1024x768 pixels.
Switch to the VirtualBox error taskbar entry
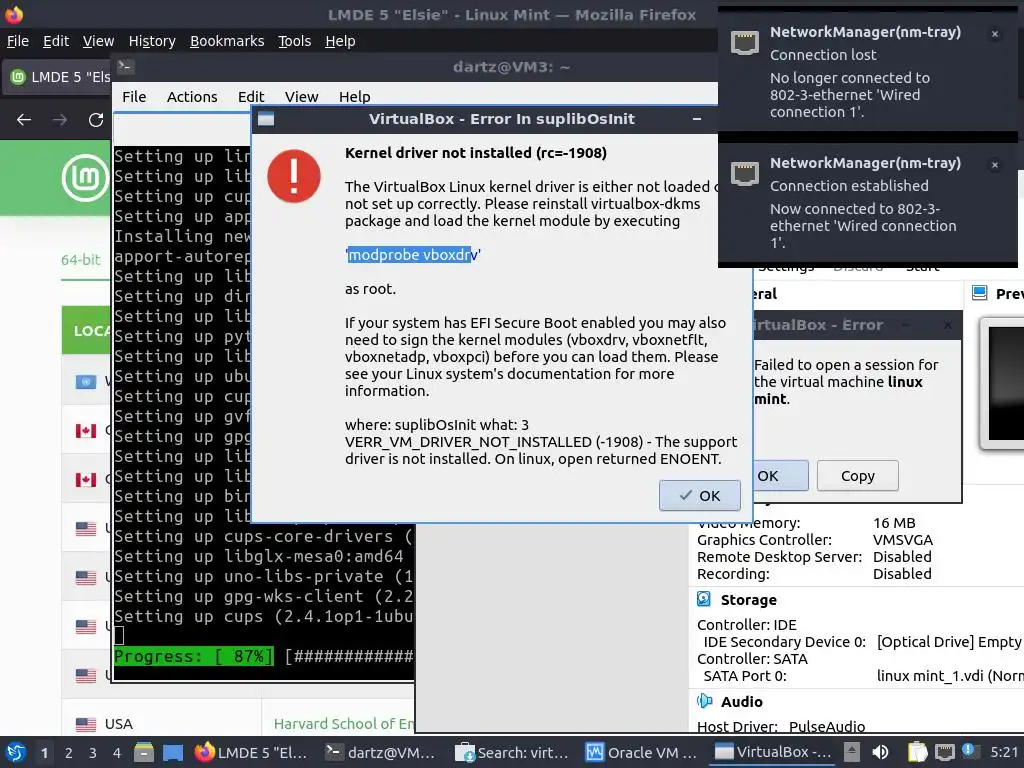[774, 753]
